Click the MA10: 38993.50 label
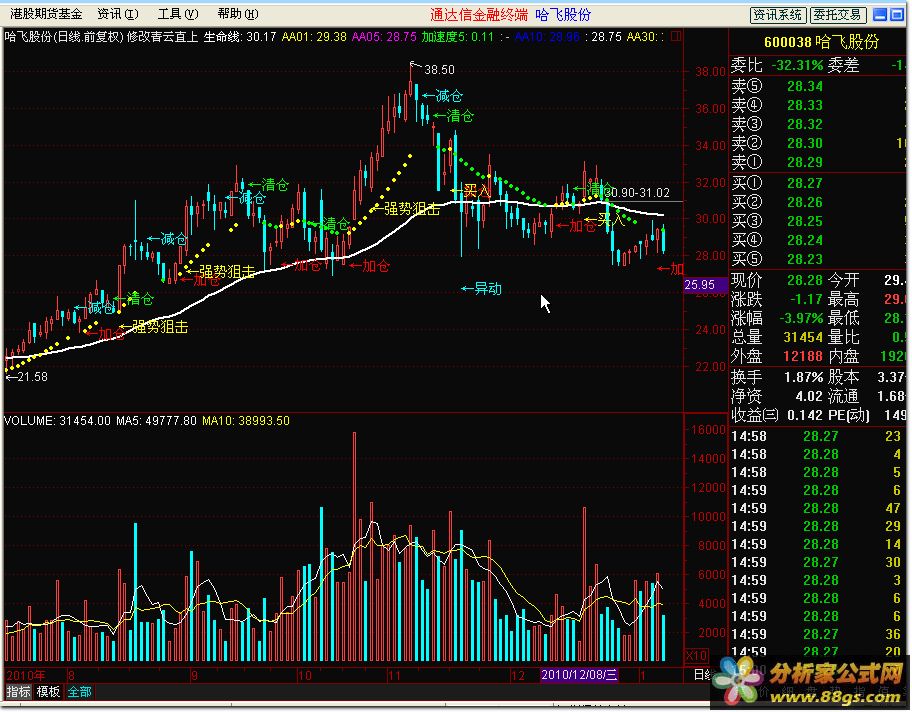The height and width of the screenshot is (712, 912). pyautogui.click(x=245, y=421)
